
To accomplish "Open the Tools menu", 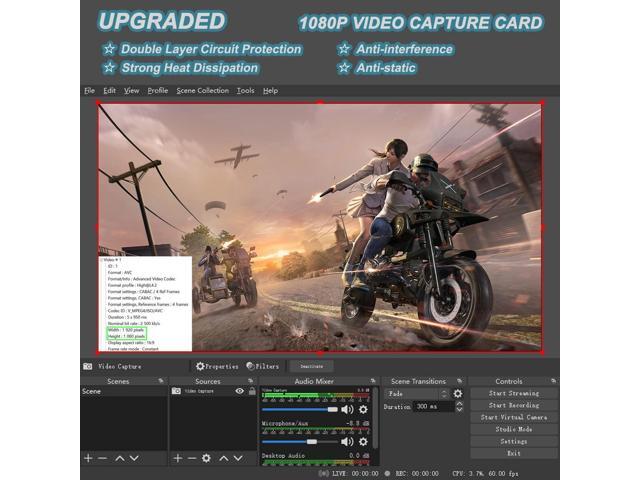I will tap(245, 91).
